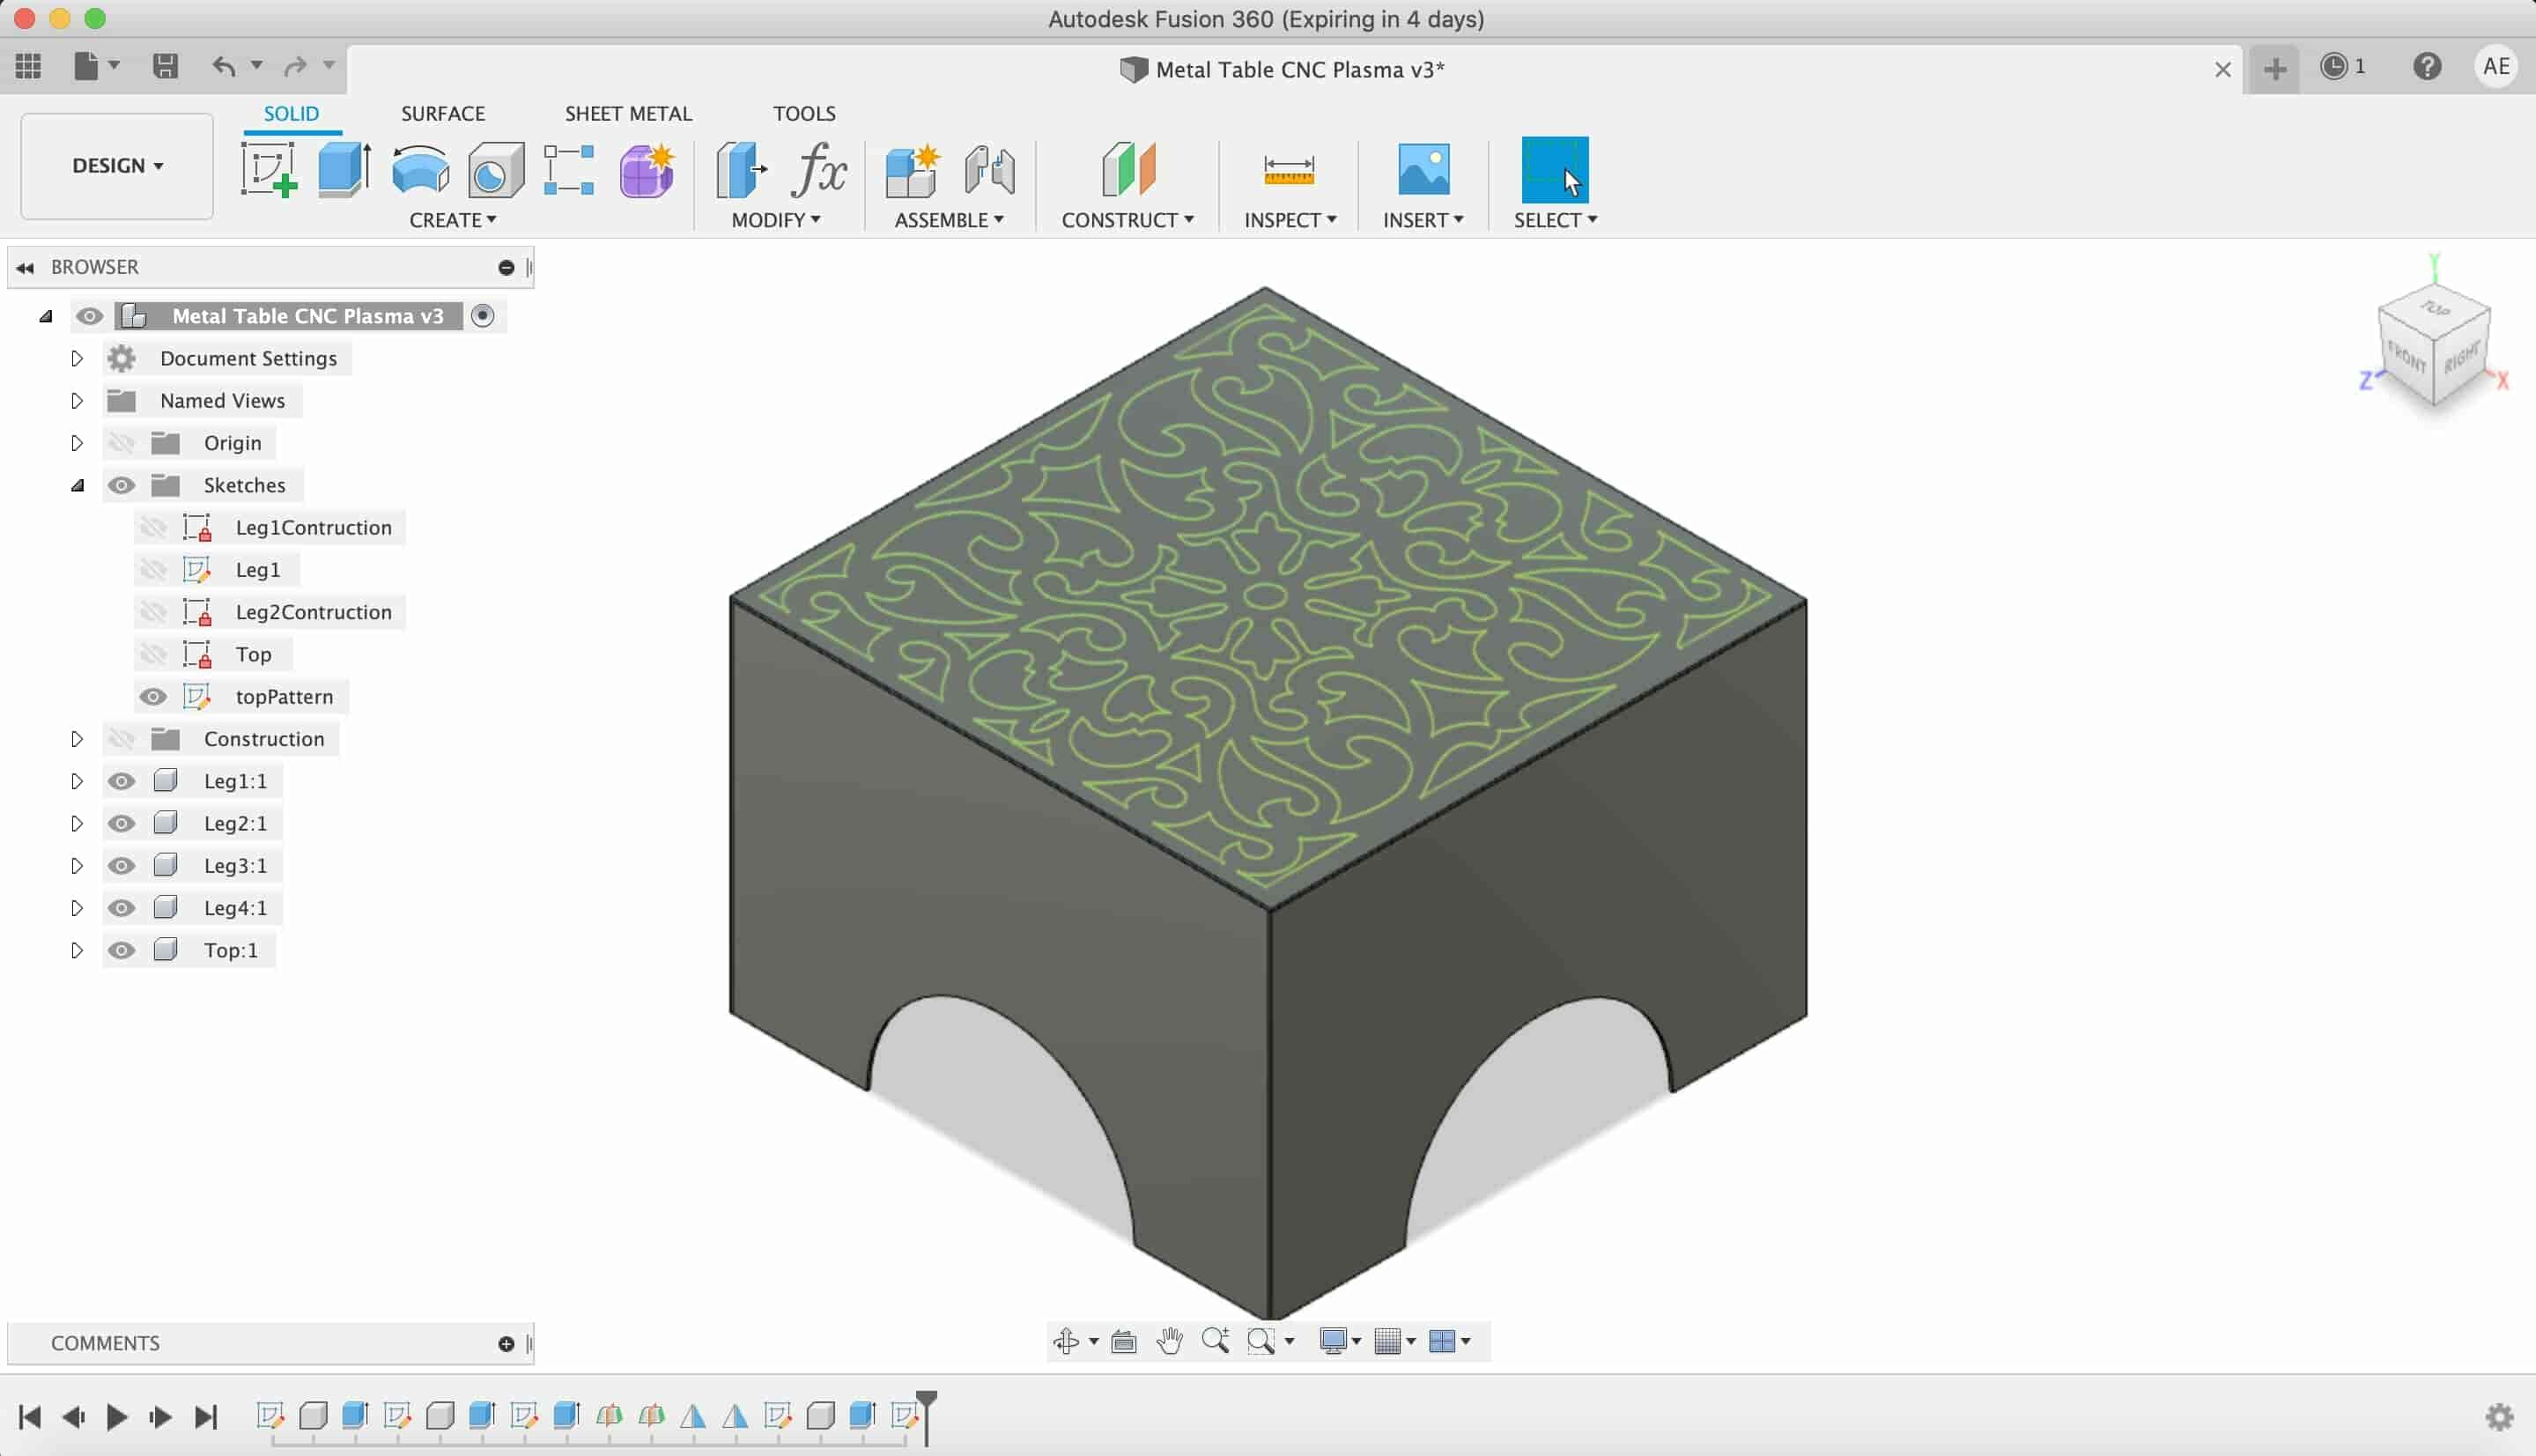Click the Orbit navigation icon

click(x=1066, y=1341)
